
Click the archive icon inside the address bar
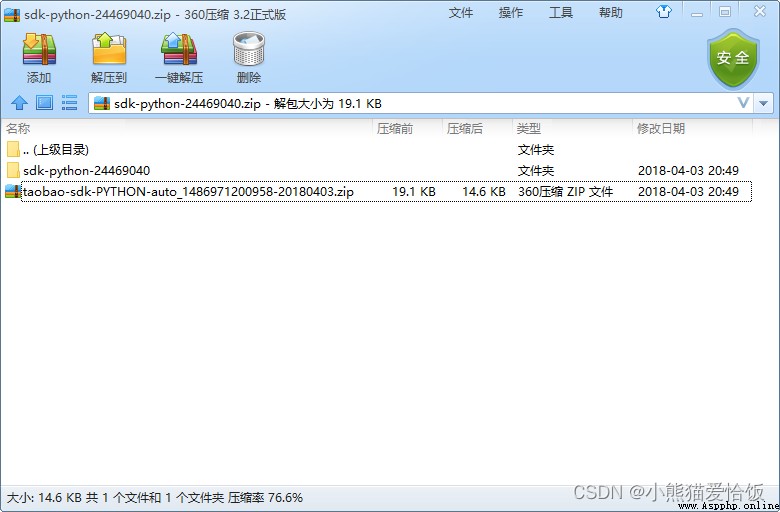pos(102,103)
